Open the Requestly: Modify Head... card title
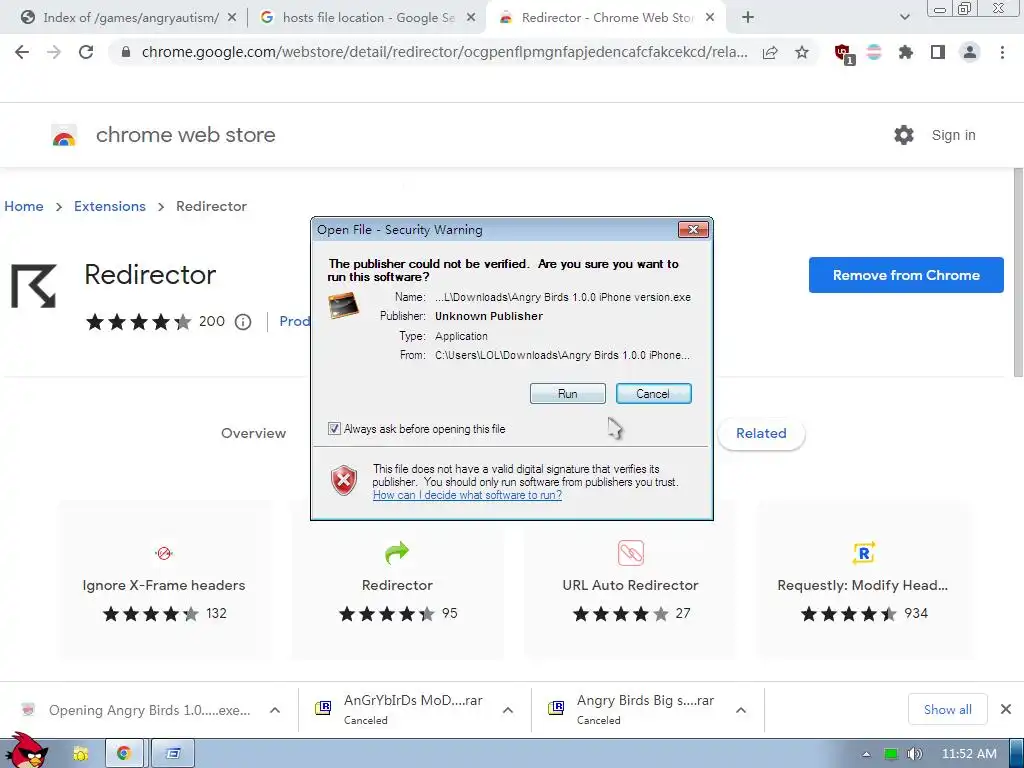The height and width of the screenshot is (768, 1024). pyautogui.click(x=862, y=585)
